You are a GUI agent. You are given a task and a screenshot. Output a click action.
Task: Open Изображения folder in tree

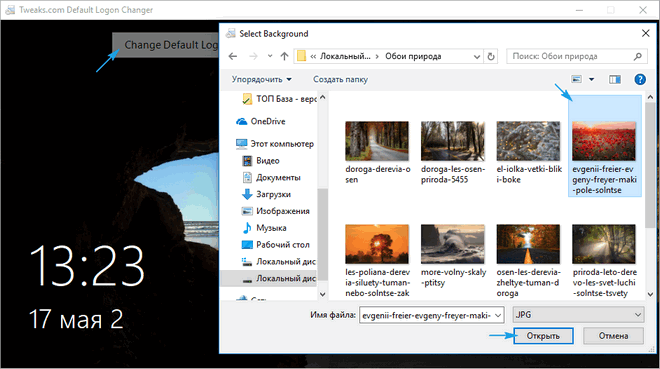coord(276,211)
